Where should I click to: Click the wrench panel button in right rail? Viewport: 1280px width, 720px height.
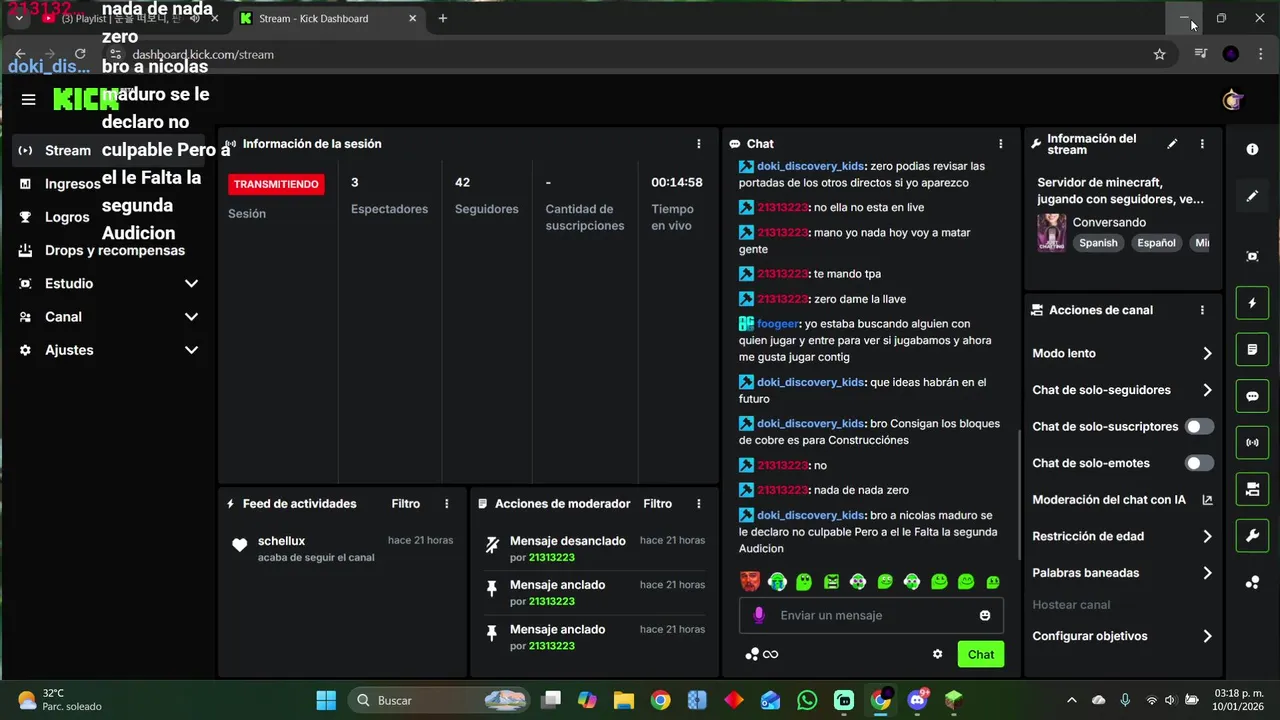tap(1252, 535)
